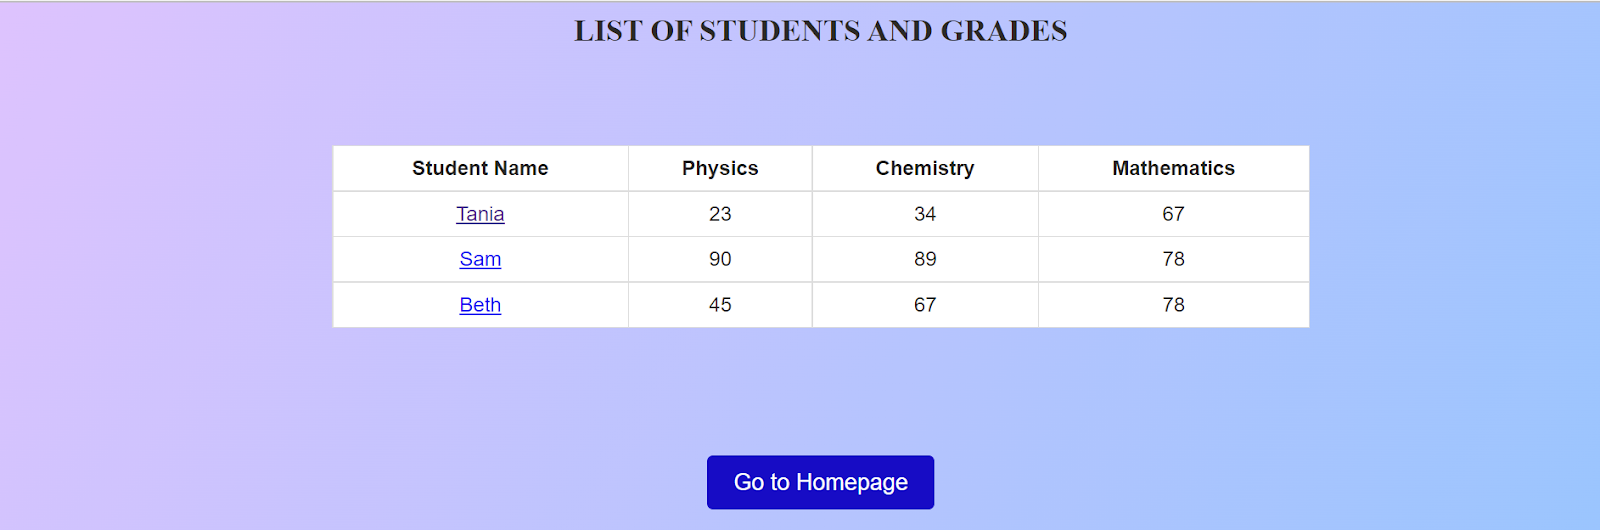Click the word GRADES in page heading

tap(1004, 31)
